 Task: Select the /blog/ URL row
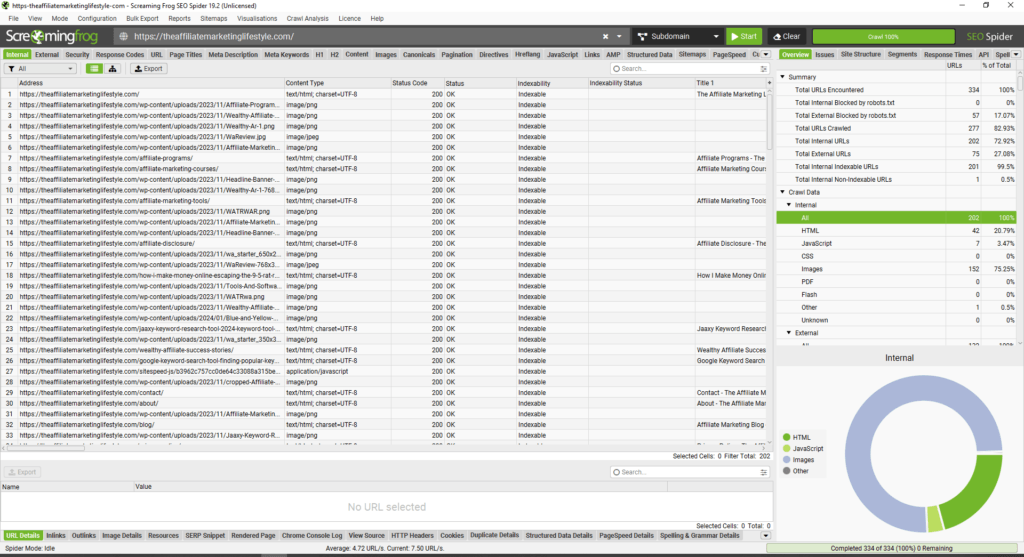pyautogui.click(x=385, y=425)
